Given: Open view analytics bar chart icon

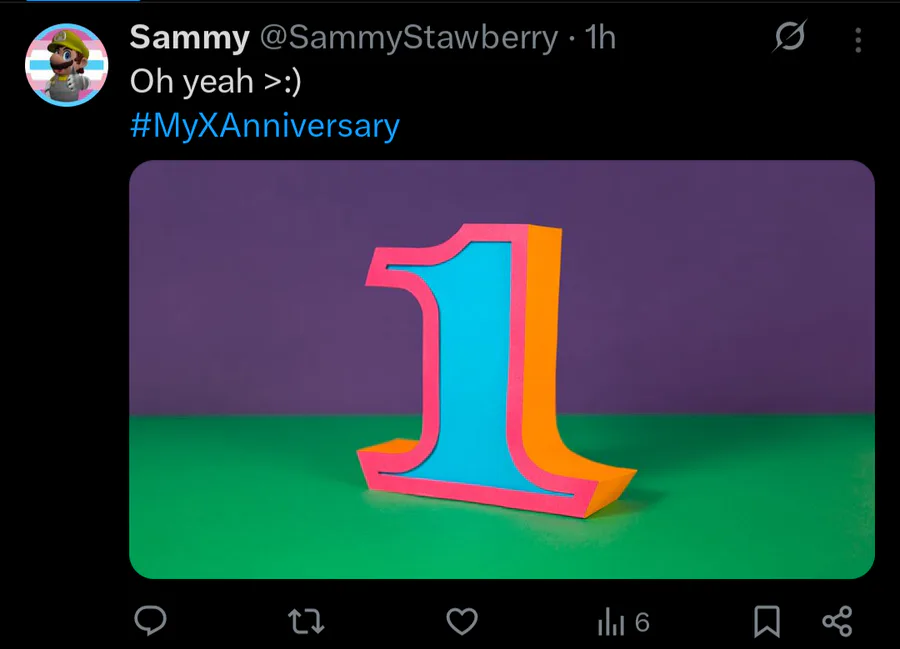Looking at the screenshot, I should 610,623.
